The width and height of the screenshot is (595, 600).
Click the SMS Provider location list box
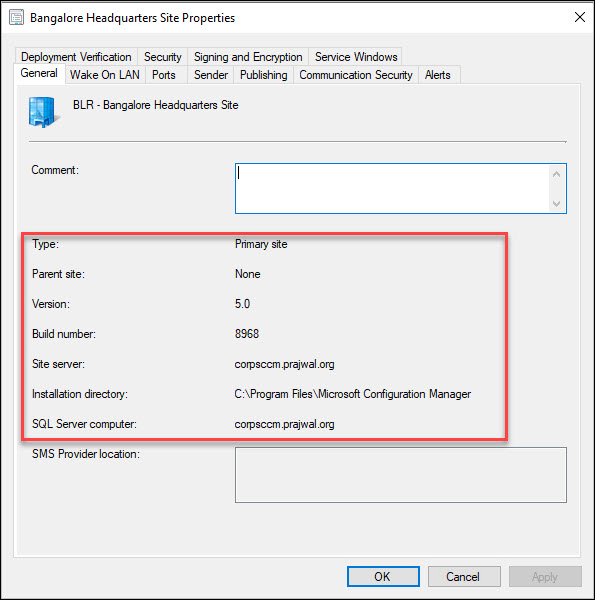(401, 475)
